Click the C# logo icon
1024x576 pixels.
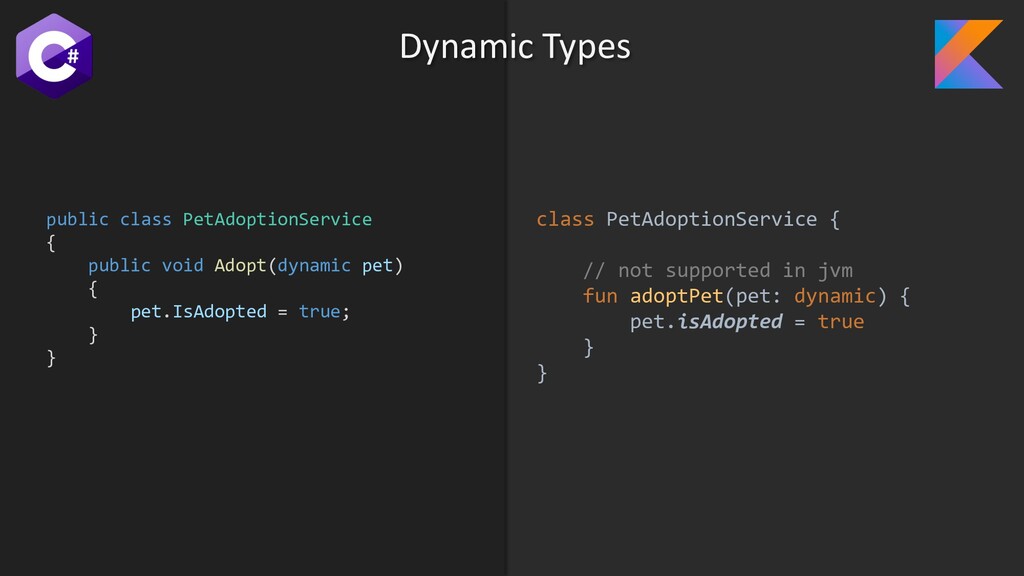[54, 56]
